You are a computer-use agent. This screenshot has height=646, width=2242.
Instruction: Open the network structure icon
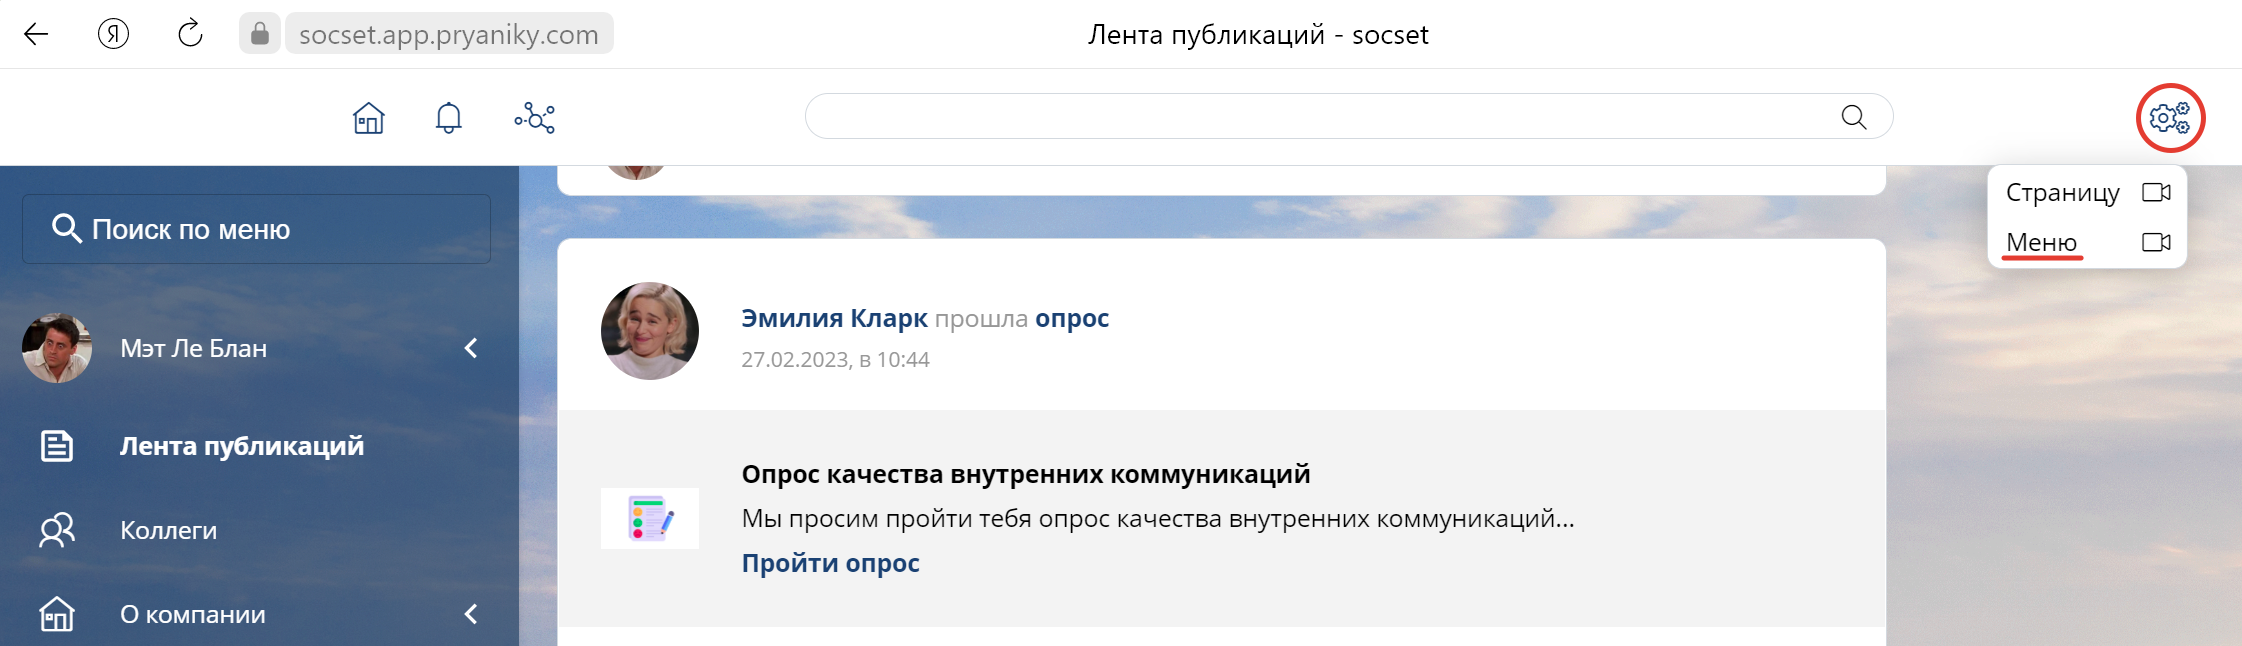(535, 118)
